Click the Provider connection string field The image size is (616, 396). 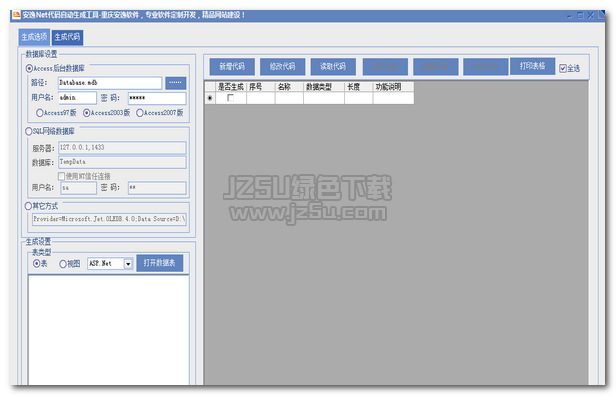[109, 219]
